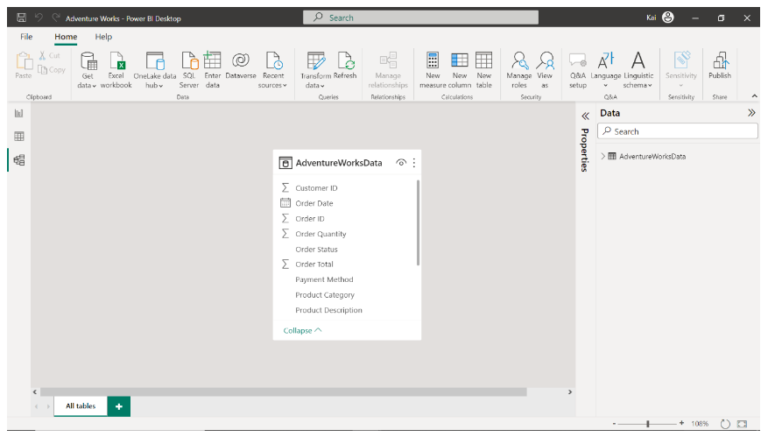The height and width of the screenshot is (437, 768).
Task: Open the Help ribbon tab
Action: coord(103,37)
